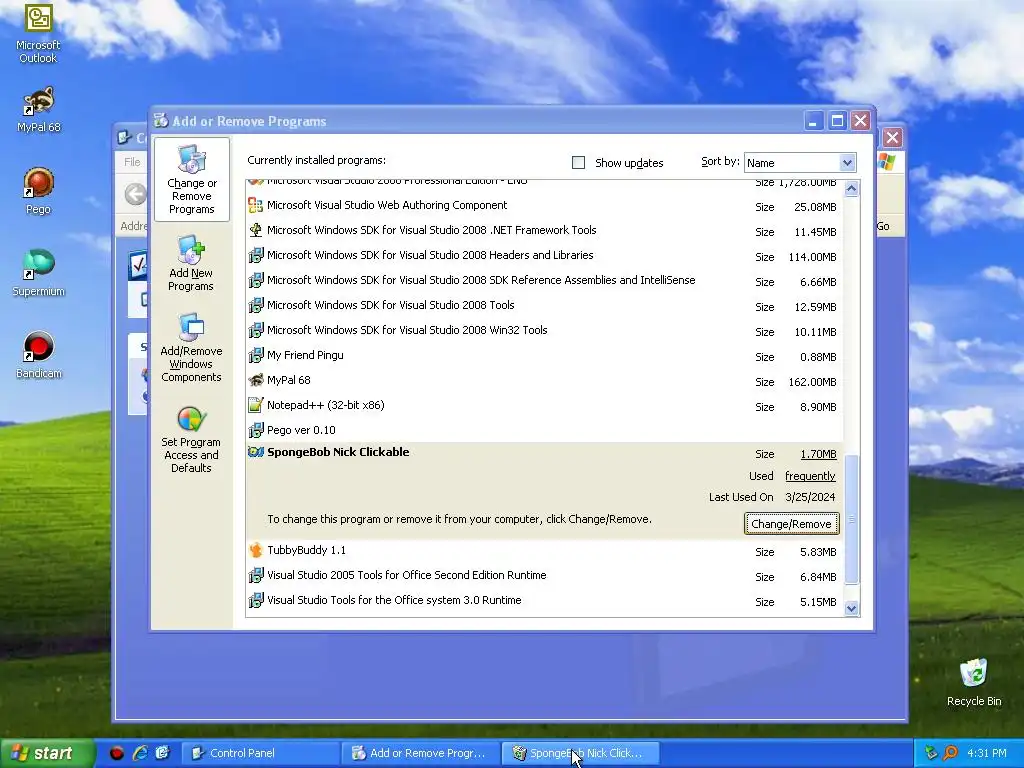Select Visual Studio 2005 Tools for Office Runtime
The image size is (1024, 768).
tap(545, 576)
